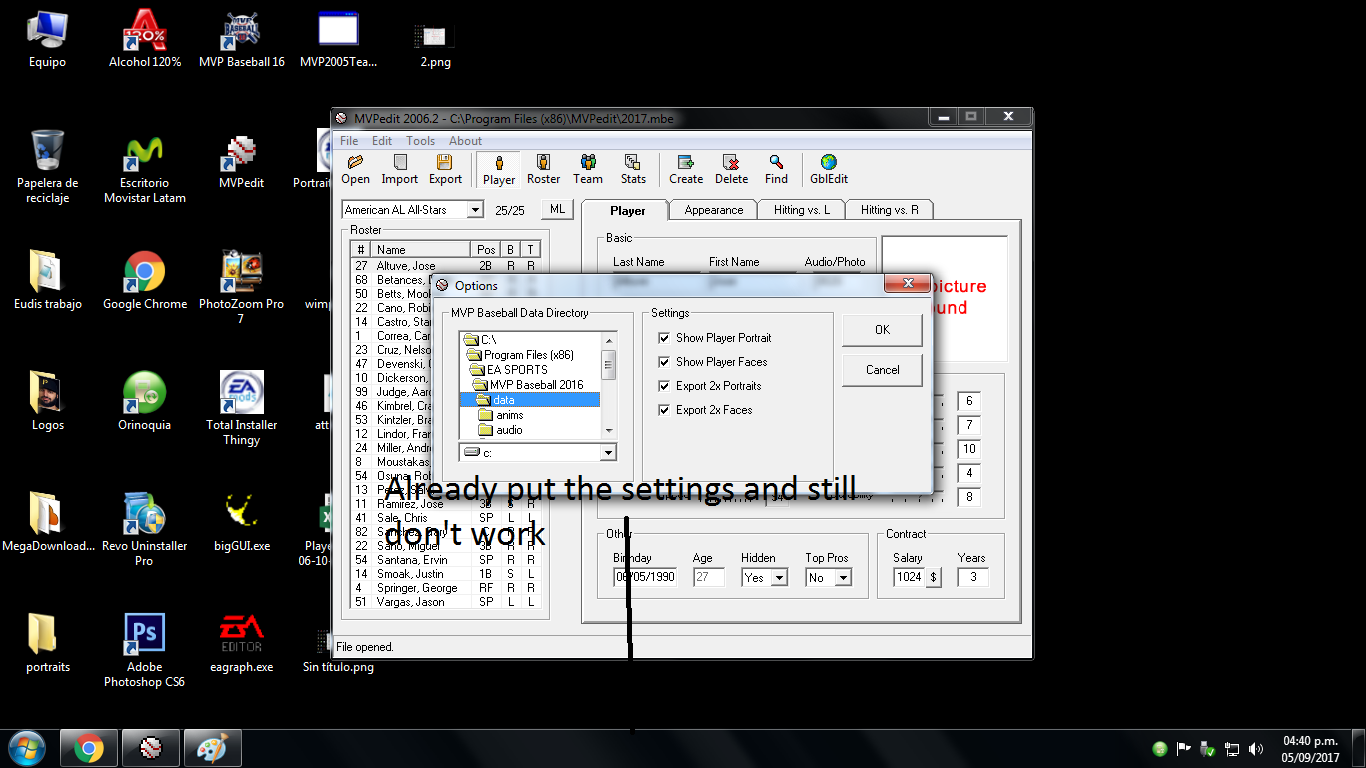Click the Open toolbar icon in MVPedit
1366x768 pixels.
355,169
